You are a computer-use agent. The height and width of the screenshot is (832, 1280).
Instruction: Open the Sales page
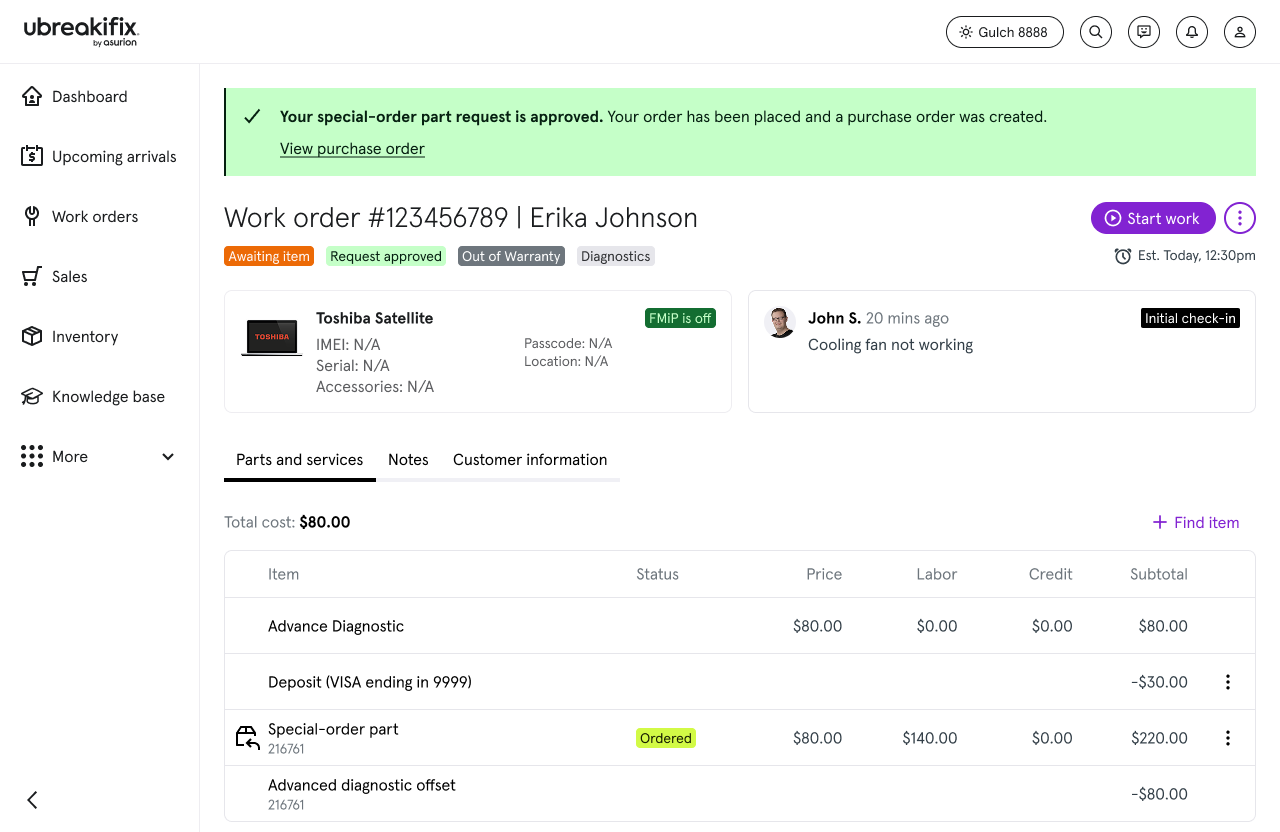click(x=70, y=277)
